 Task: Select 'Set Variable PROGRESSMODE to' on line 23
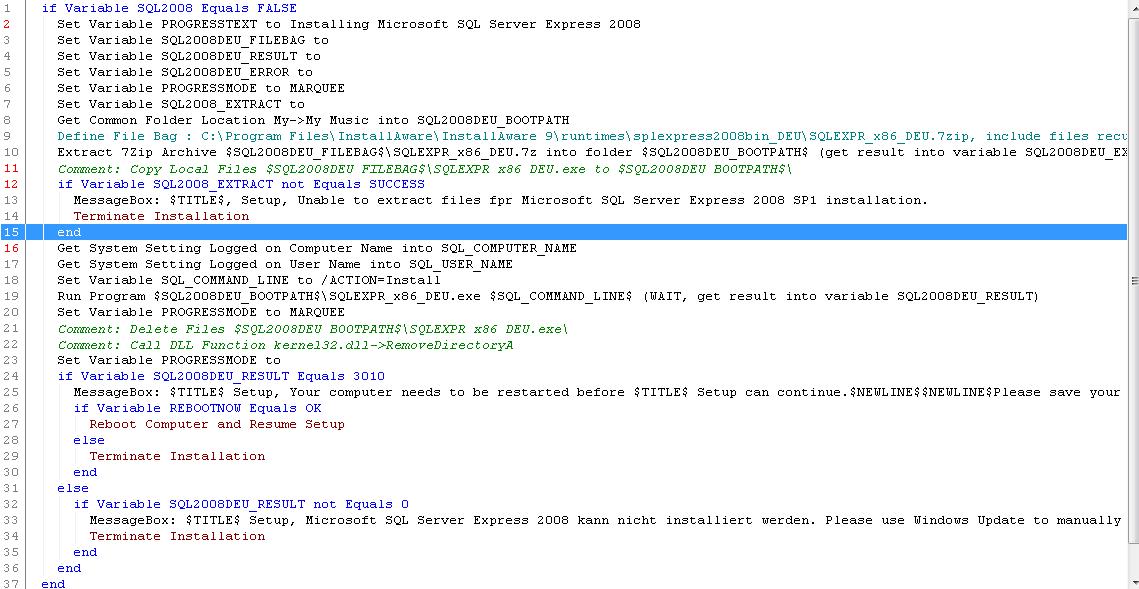[169, 360]
